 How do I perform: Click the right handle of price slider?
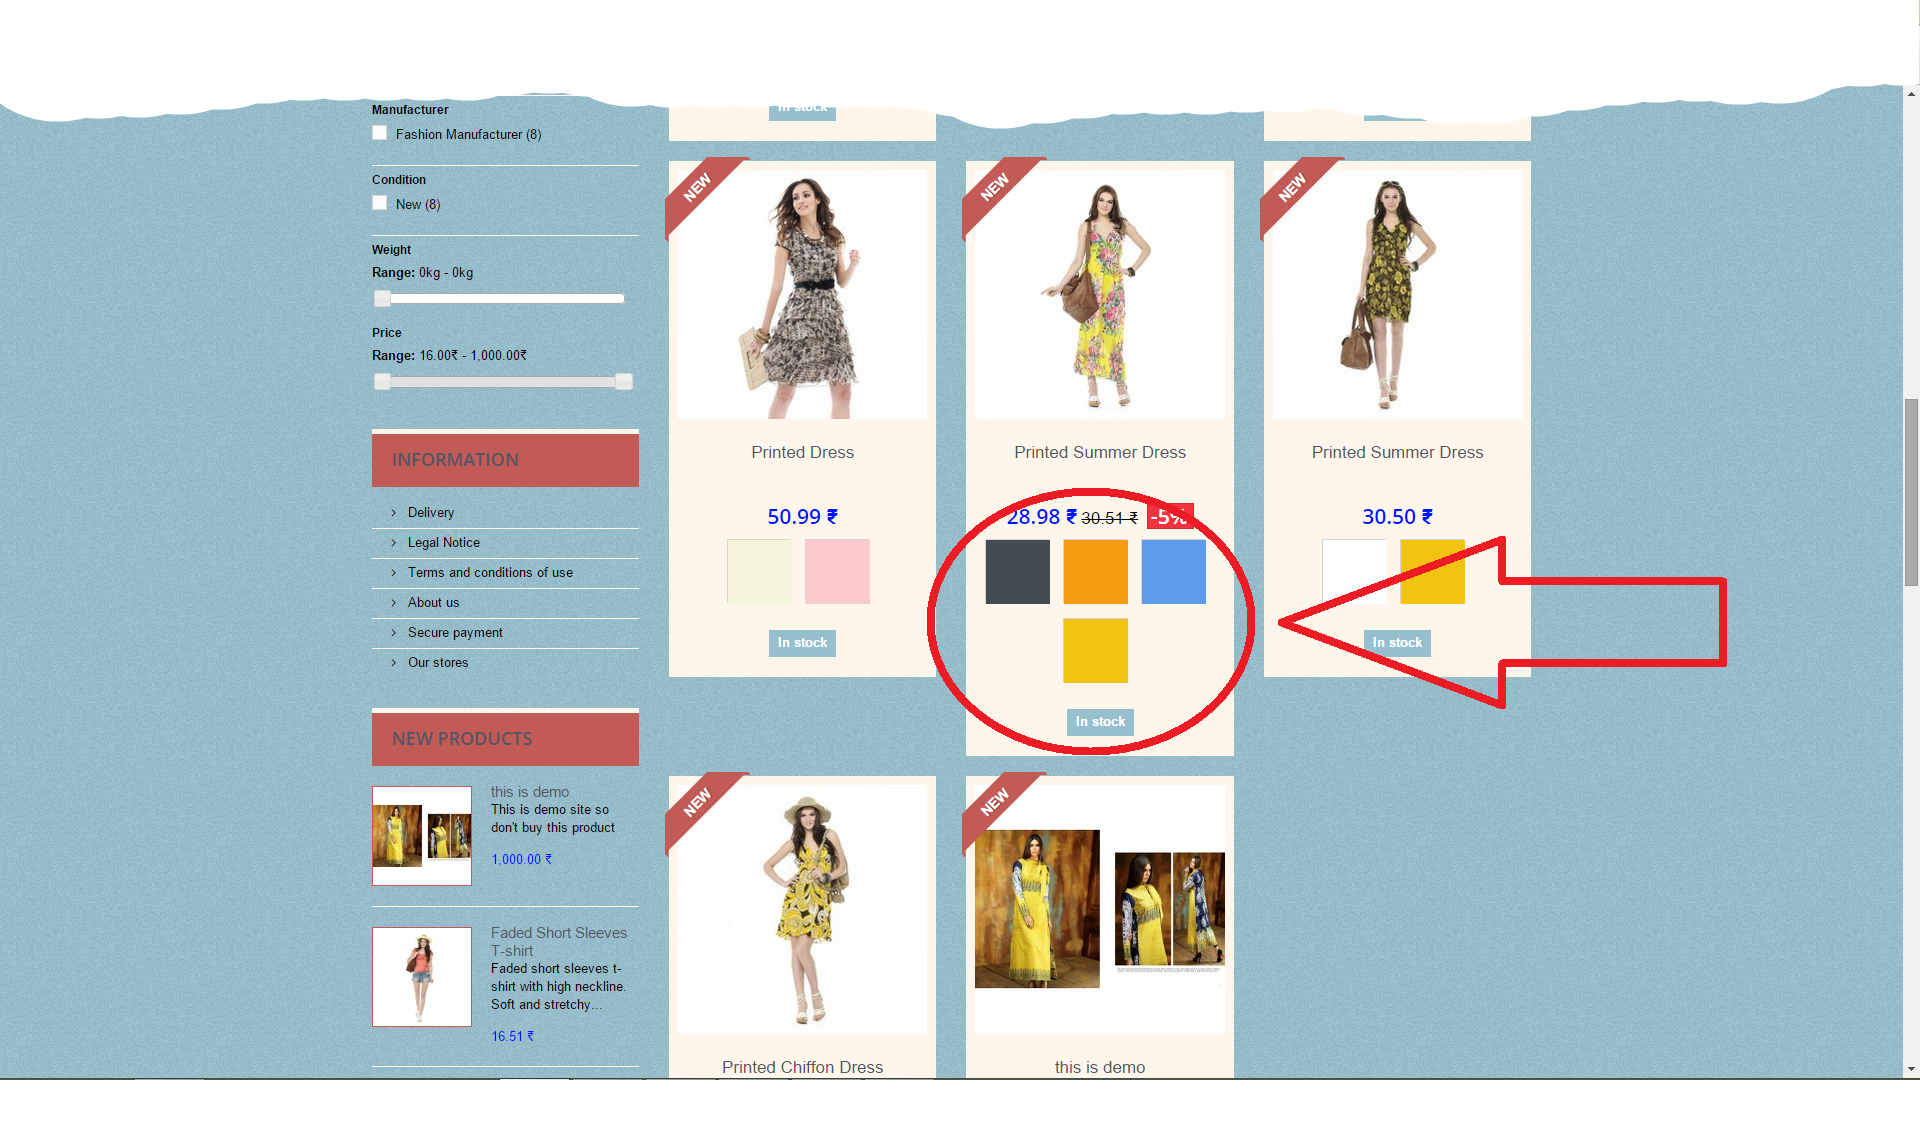click(624, 381)
